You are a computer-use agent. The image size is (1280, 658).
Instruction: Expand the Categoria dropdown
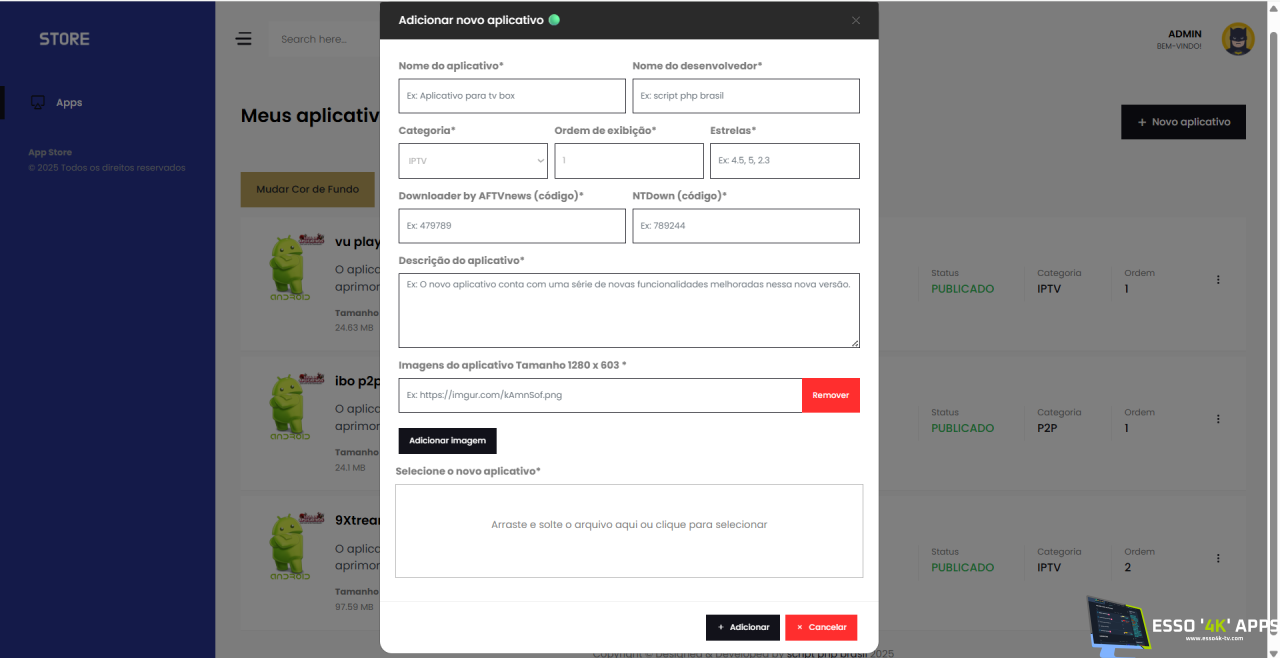tap(473, 160)
